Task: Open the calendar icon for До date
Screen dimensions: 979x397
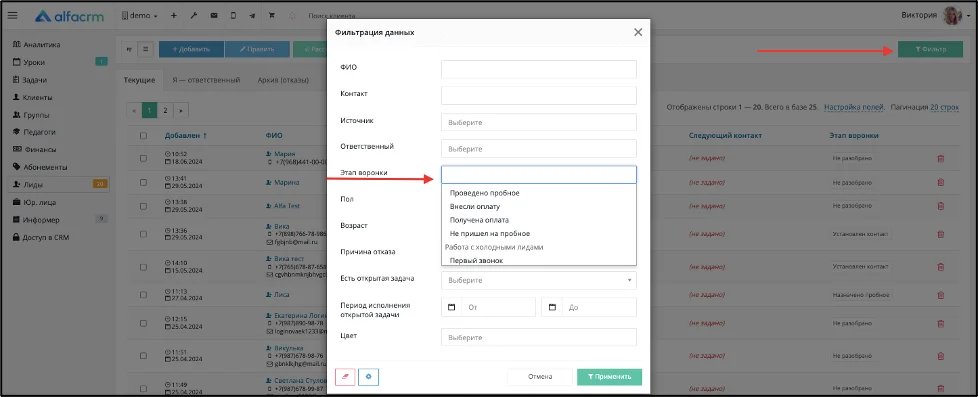Action: 552,307
